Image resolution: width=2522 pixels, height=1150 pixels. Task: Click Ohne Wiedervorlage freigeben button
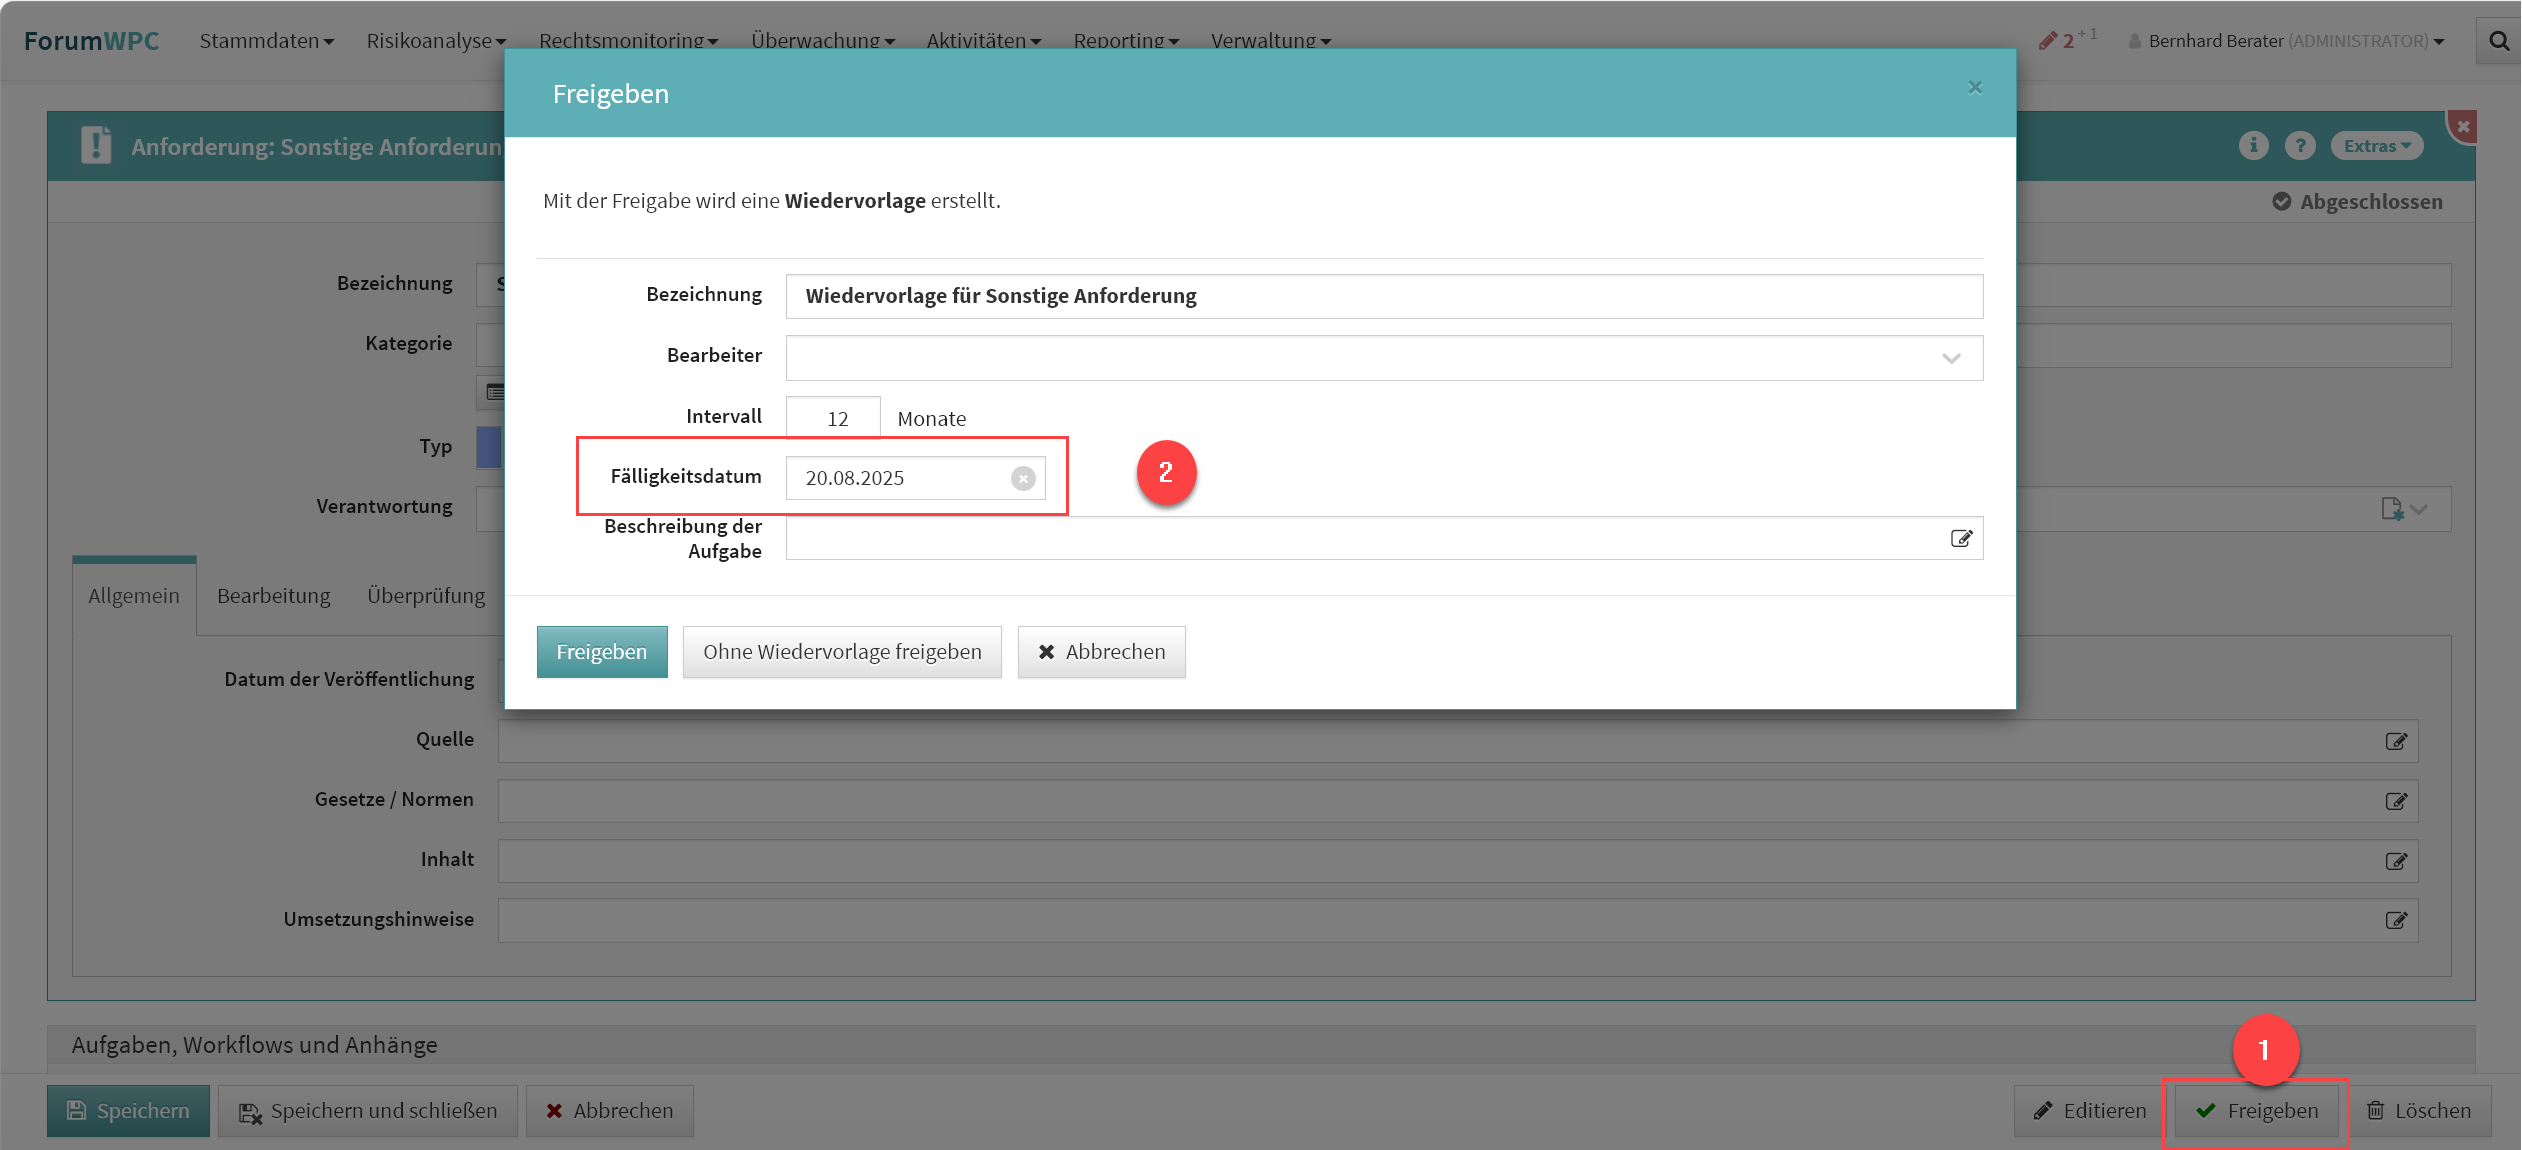pos(841,652)
